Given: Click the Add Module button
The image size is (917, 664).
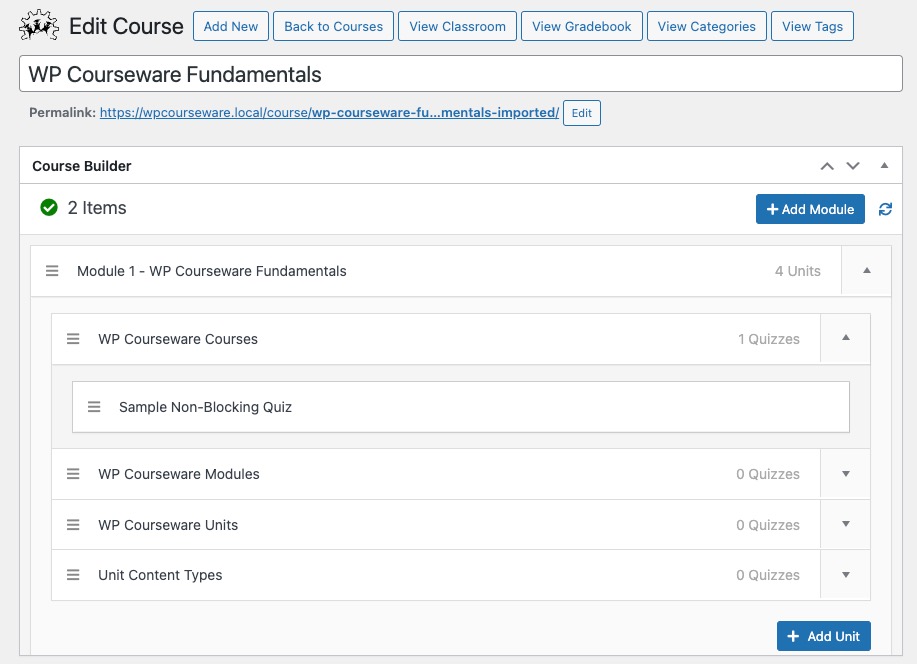Looking at the screenshot, I should click(811, 208).
